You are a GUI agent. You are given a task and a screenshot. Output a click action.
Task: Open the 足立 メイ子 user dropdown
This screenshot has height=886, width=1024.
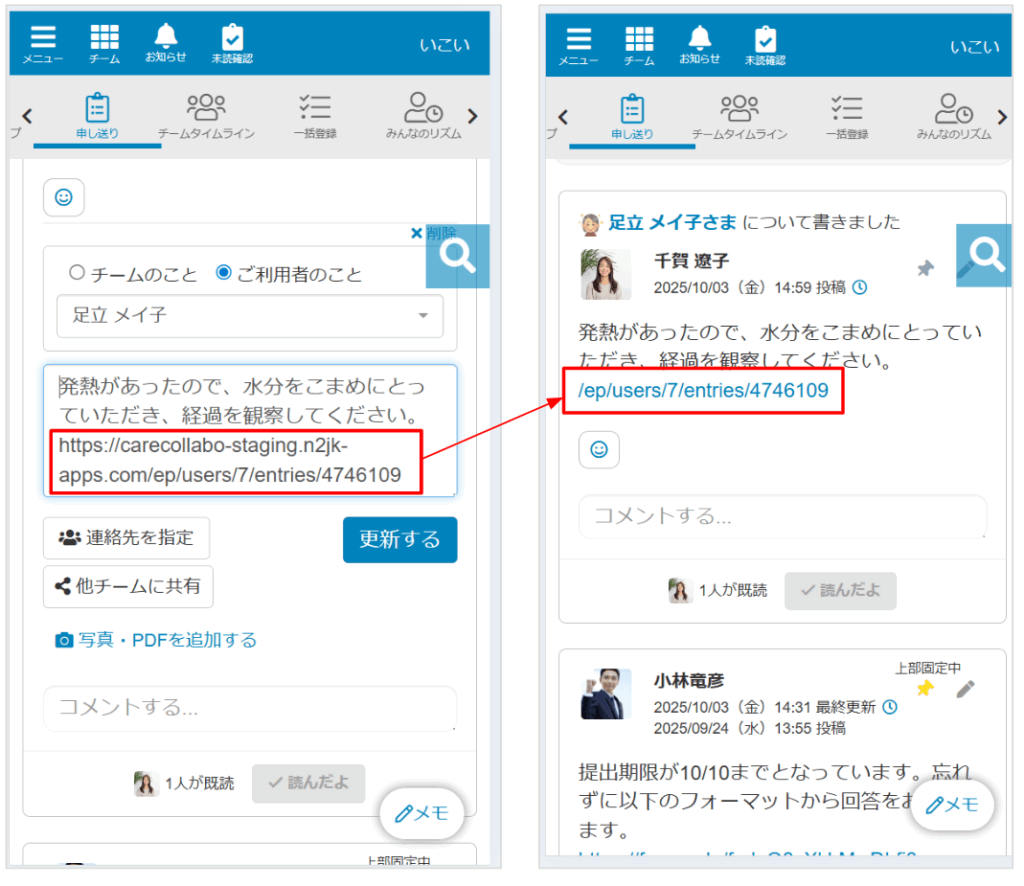(x=250, y=316)
